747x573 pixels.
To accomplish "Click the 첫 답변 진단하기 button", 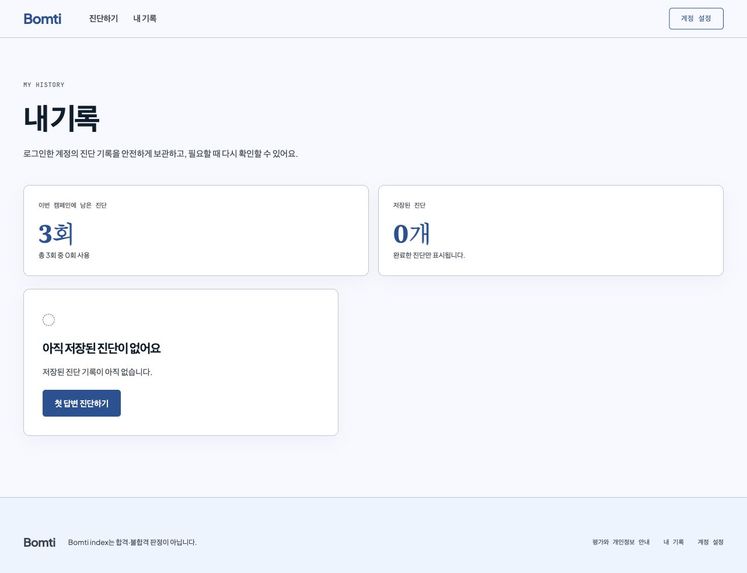I will click(81, 403).
